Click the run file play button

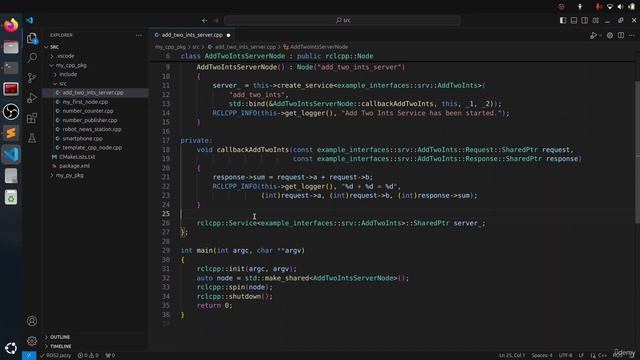coord(593,36)
